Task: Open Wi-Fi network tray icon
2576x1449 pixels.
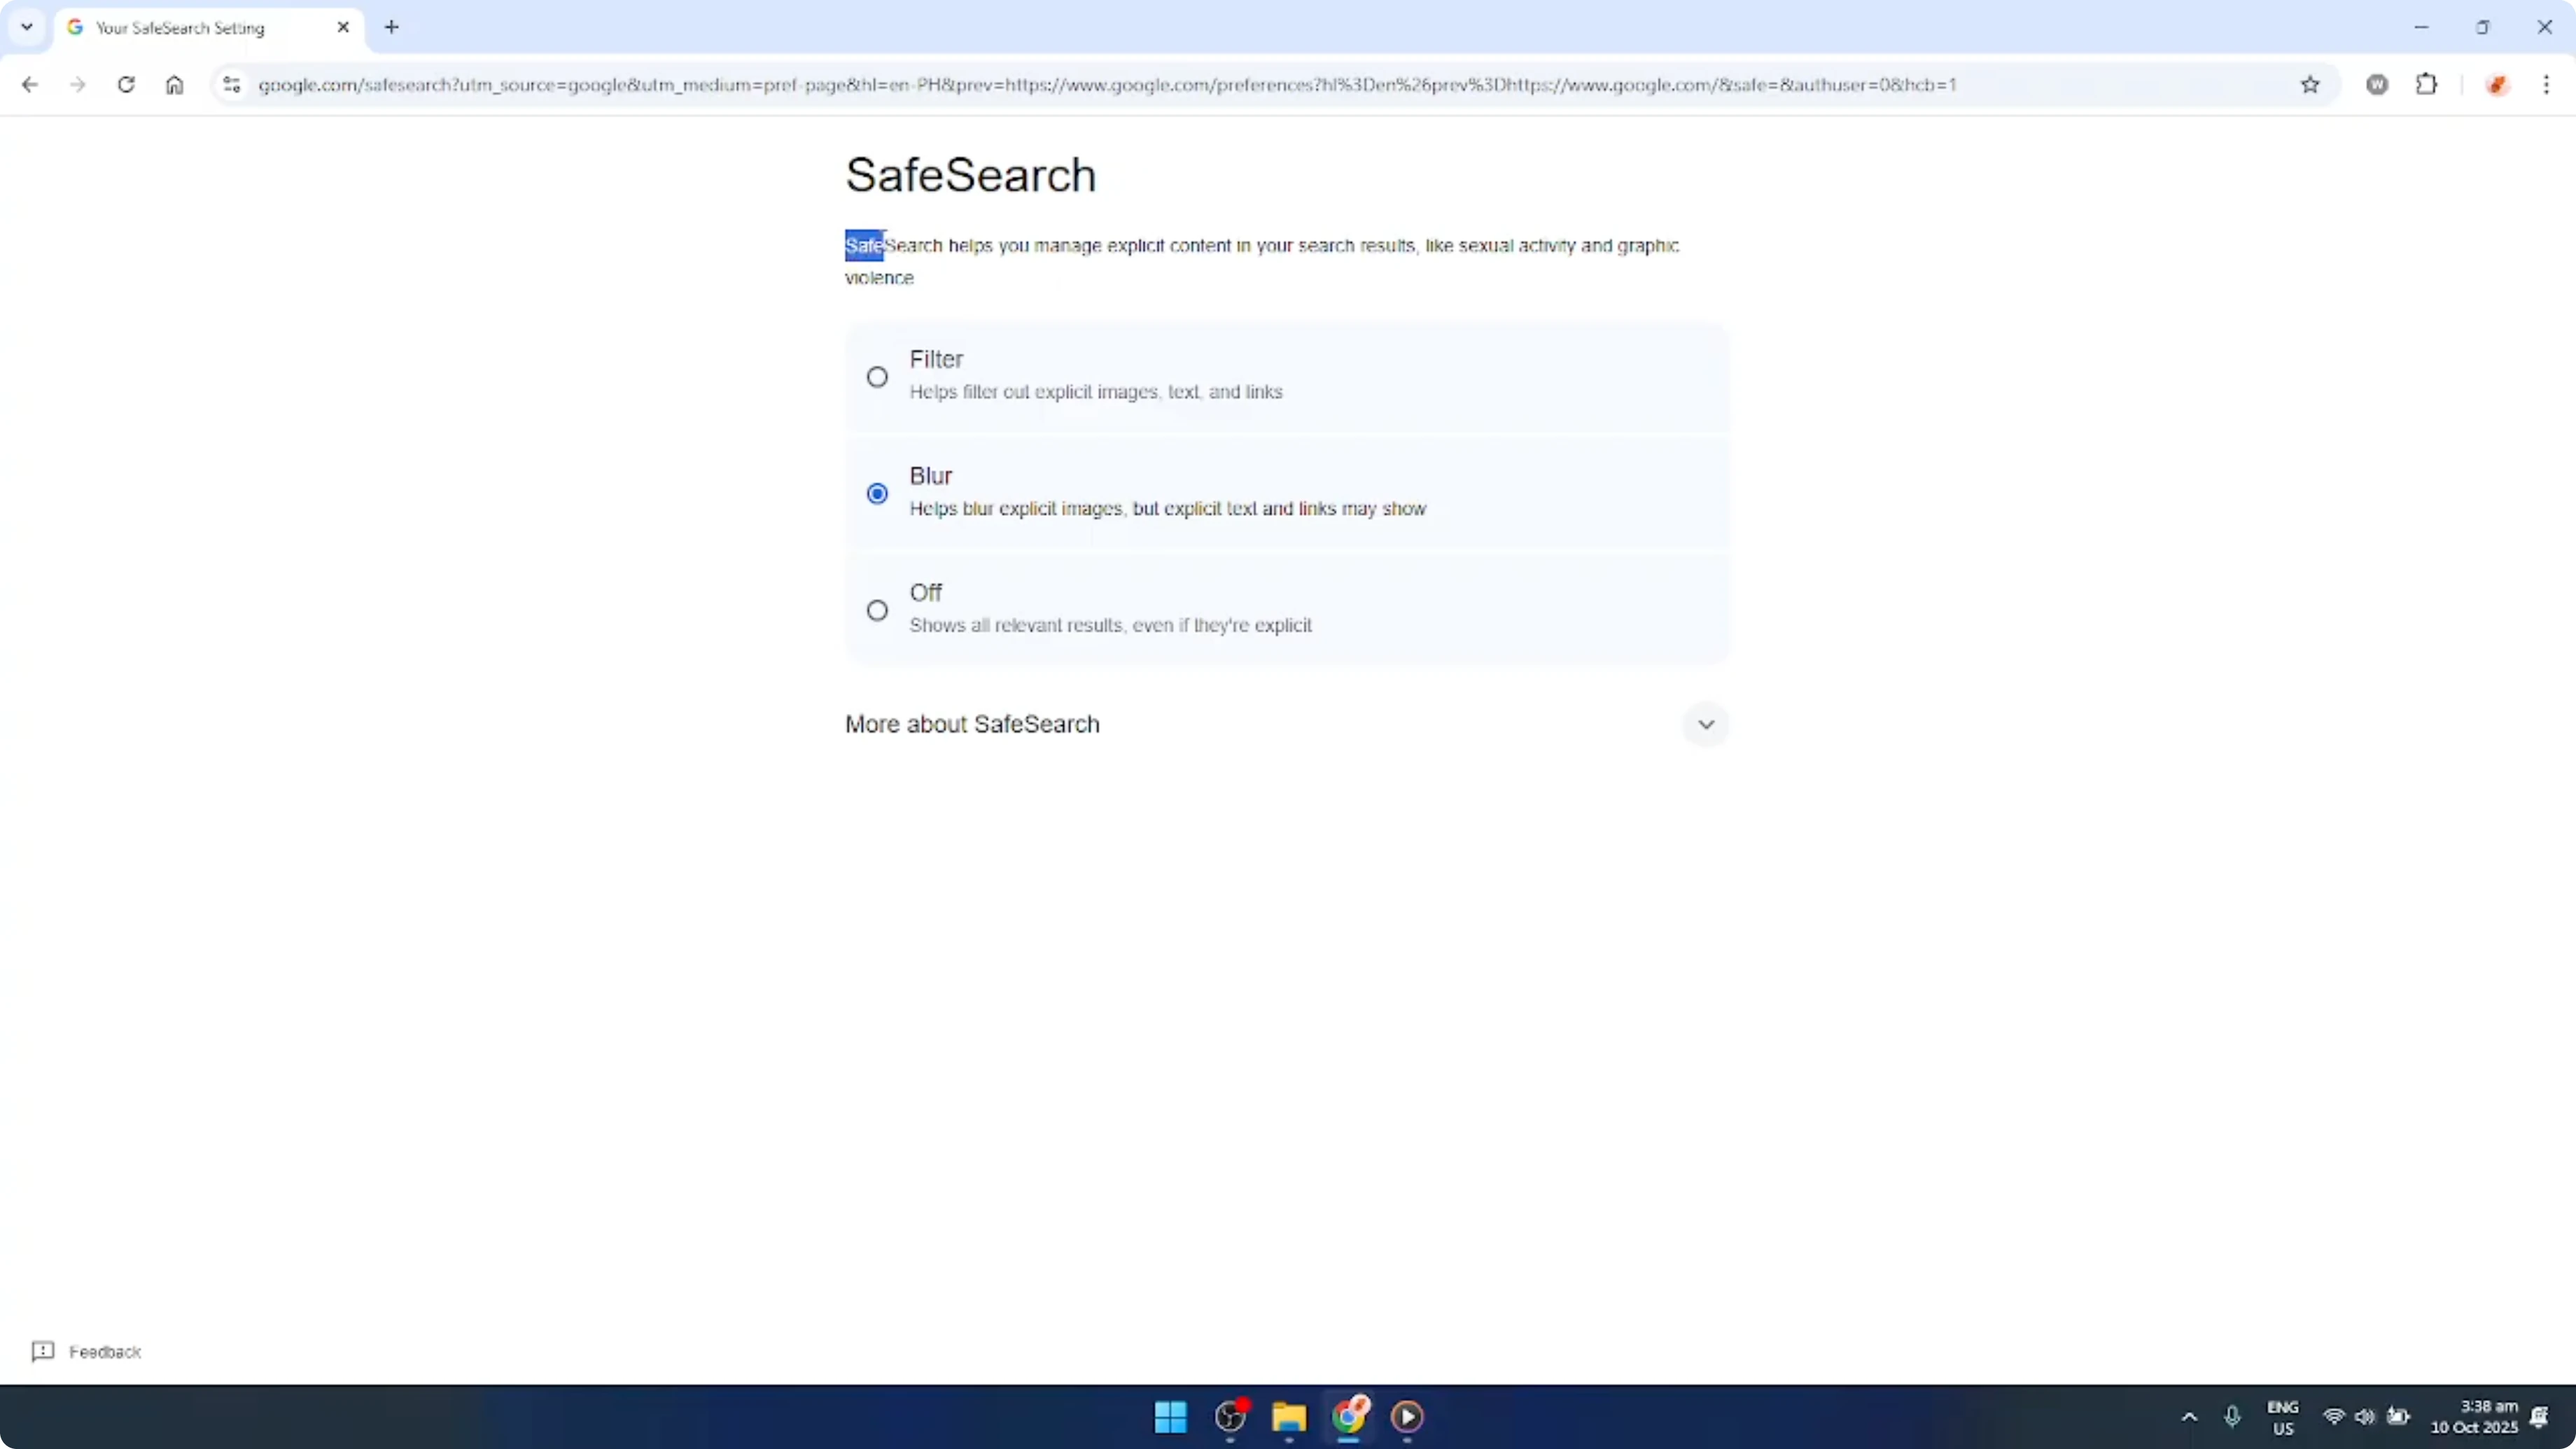Action: [2334, 1416]
